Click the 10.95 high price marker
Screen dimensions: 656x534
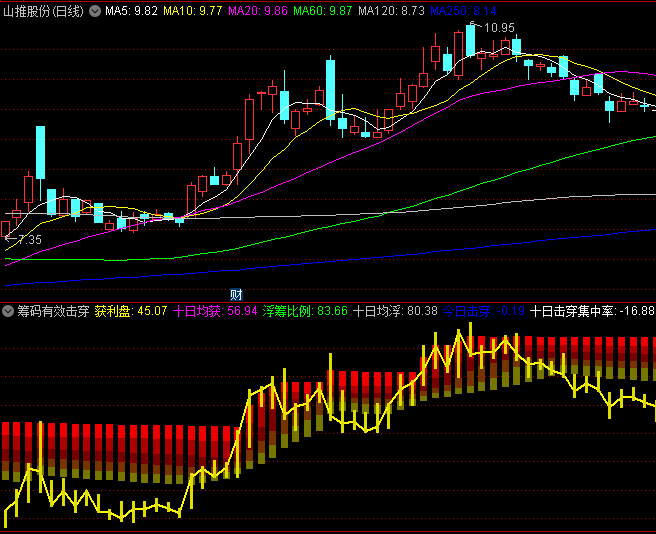point(499,28)
